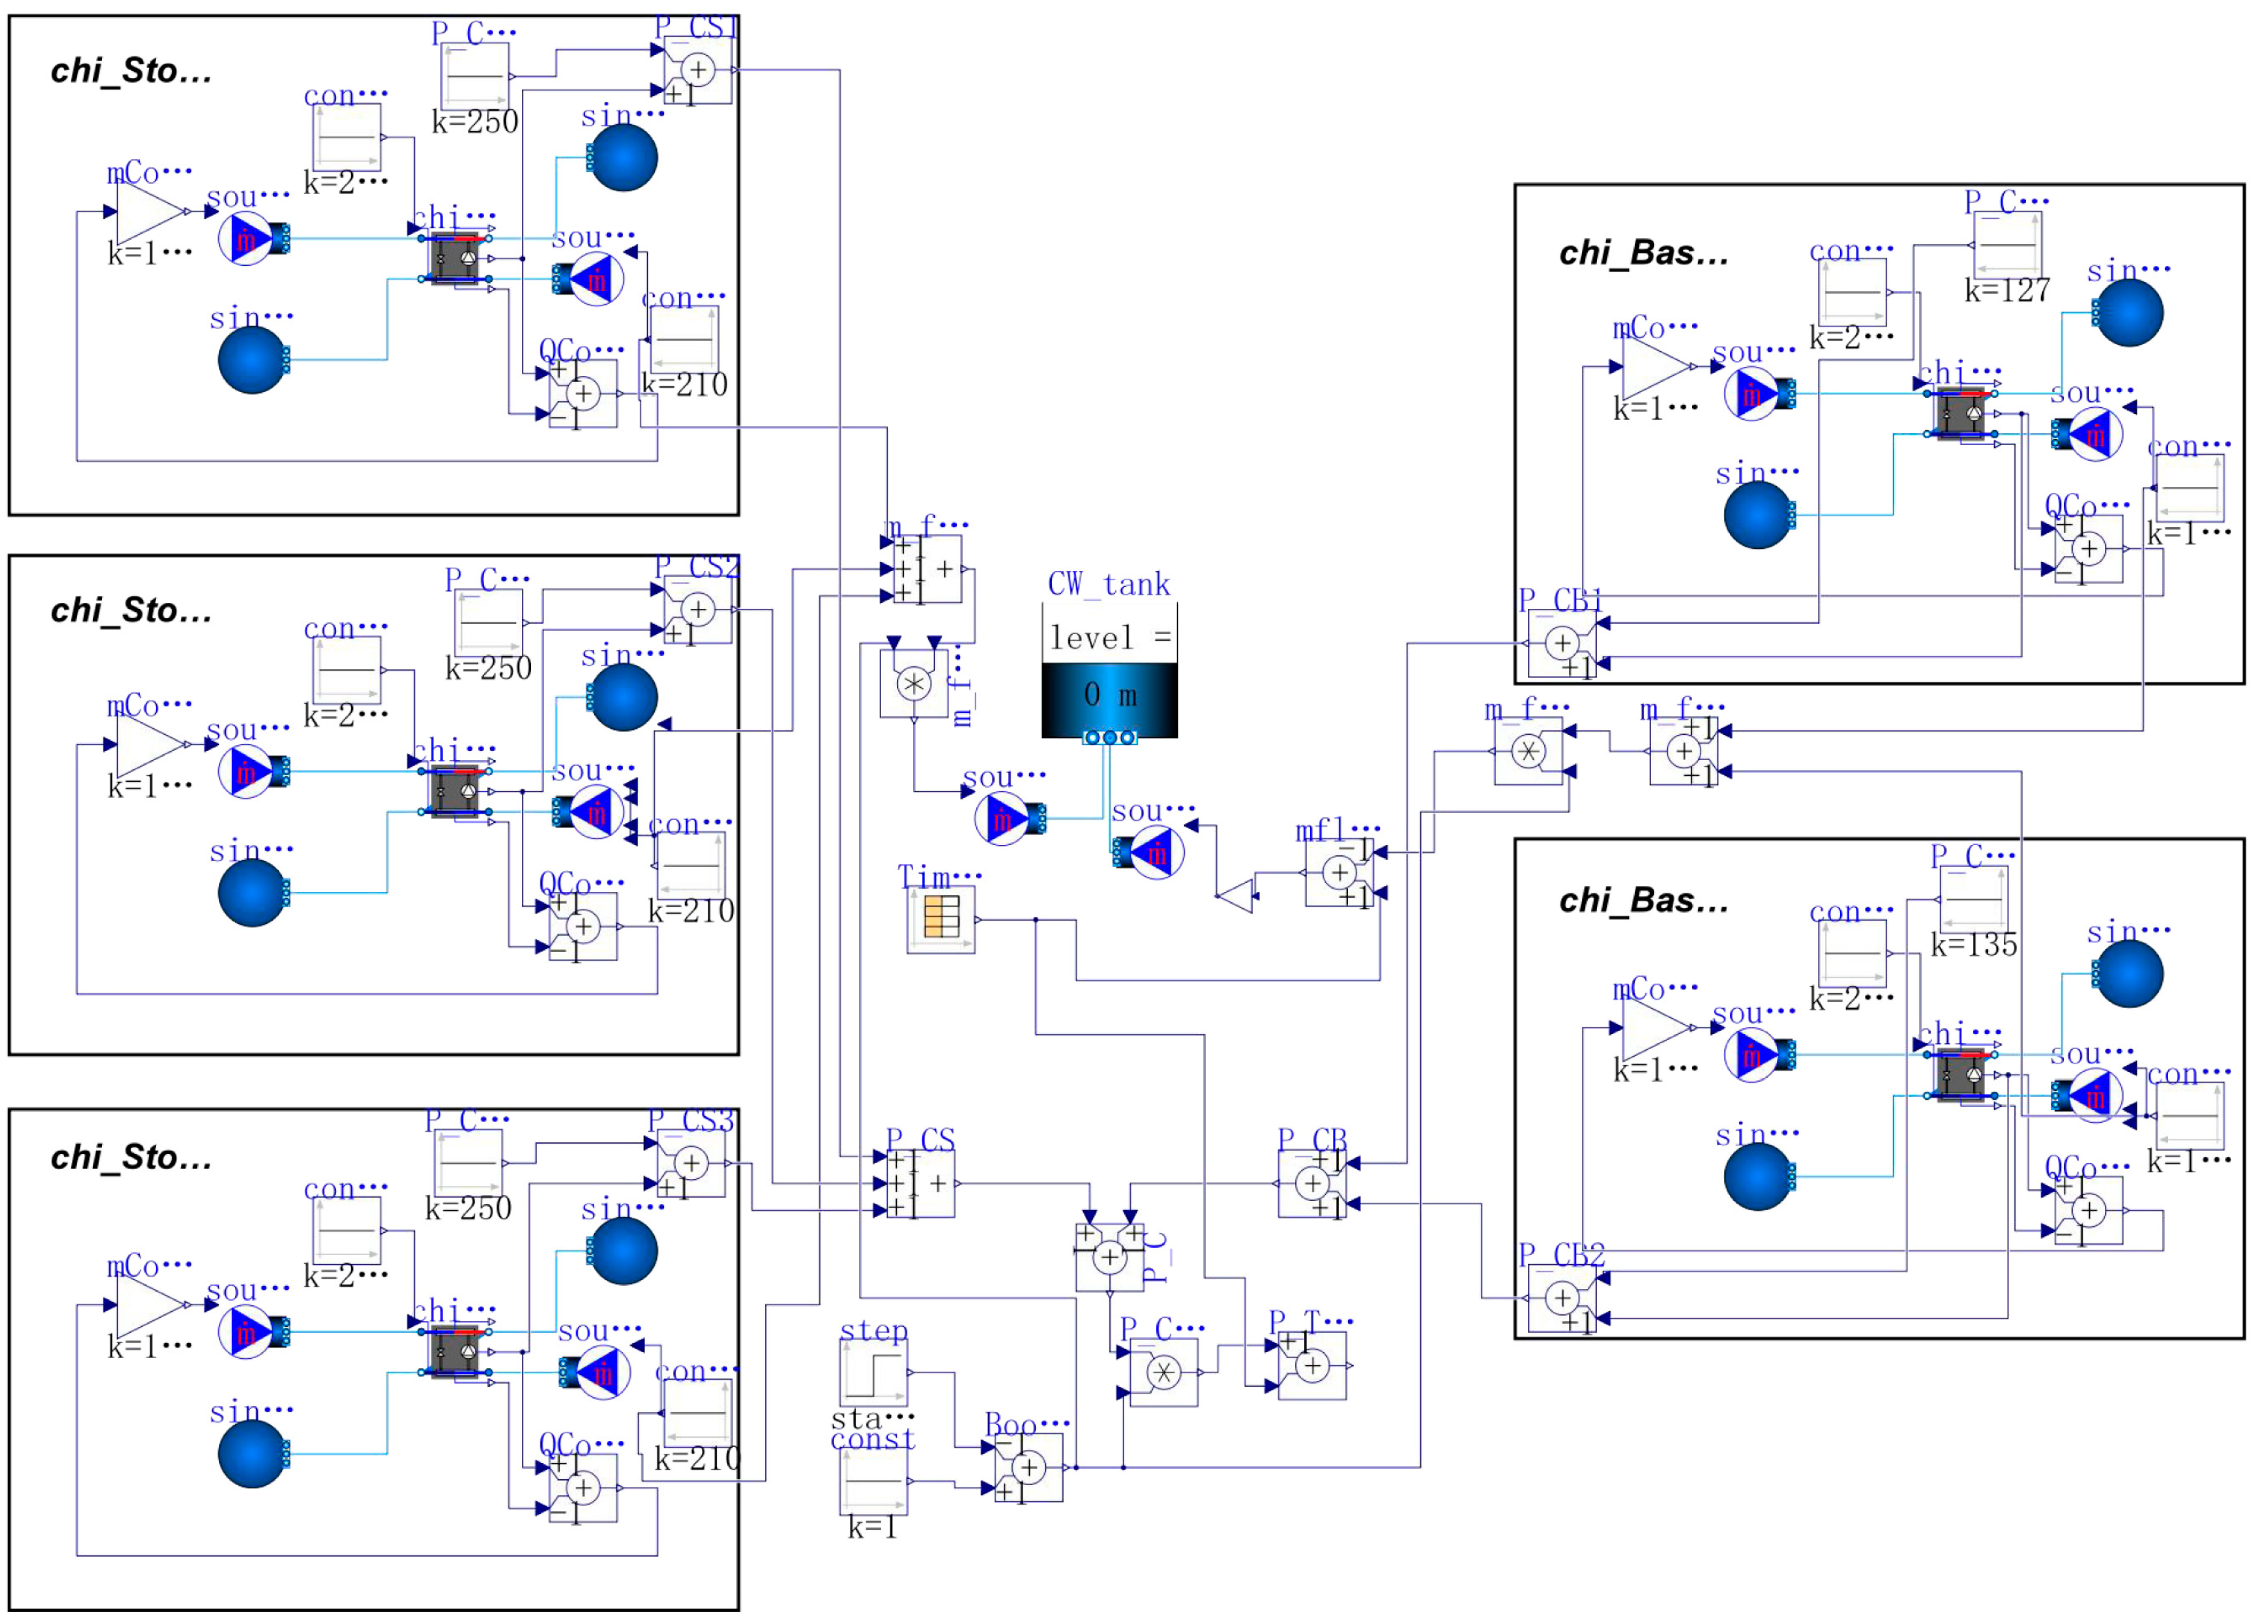
Task: Click the P_CS1 add block
Action: 697,70
